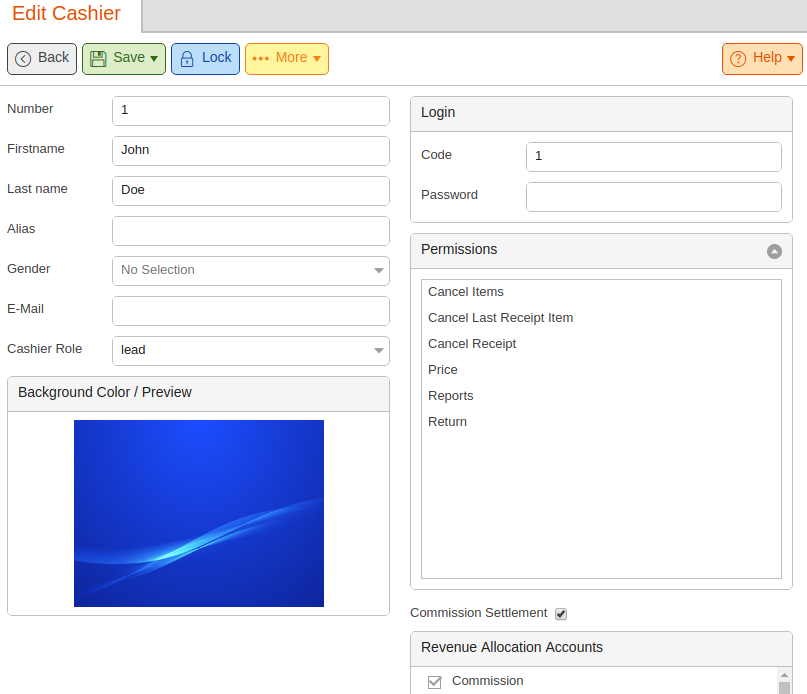Click into the E-Mail field
The image size is (807, 694).
251,311
